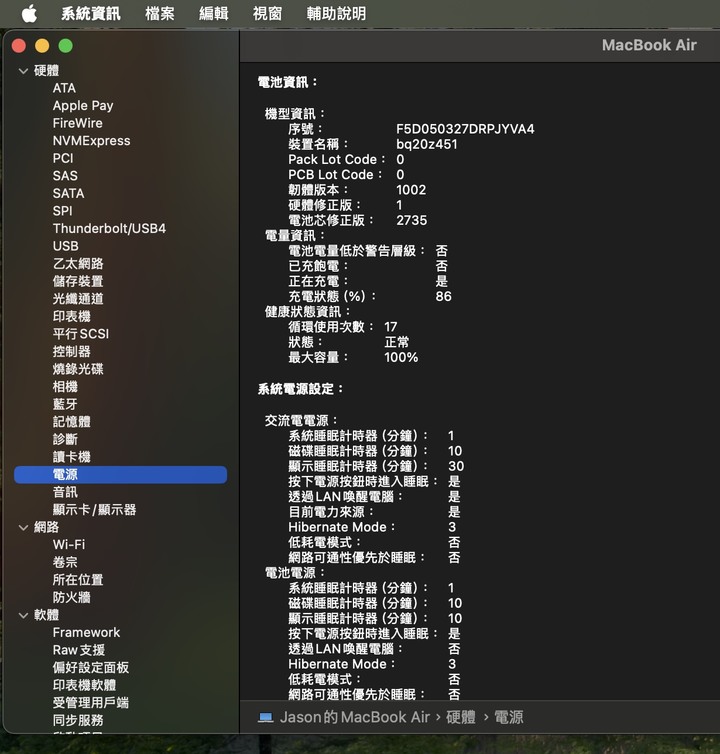
Task: Select Wi-Fi under 網路
Action: click(x=69, y=545)
